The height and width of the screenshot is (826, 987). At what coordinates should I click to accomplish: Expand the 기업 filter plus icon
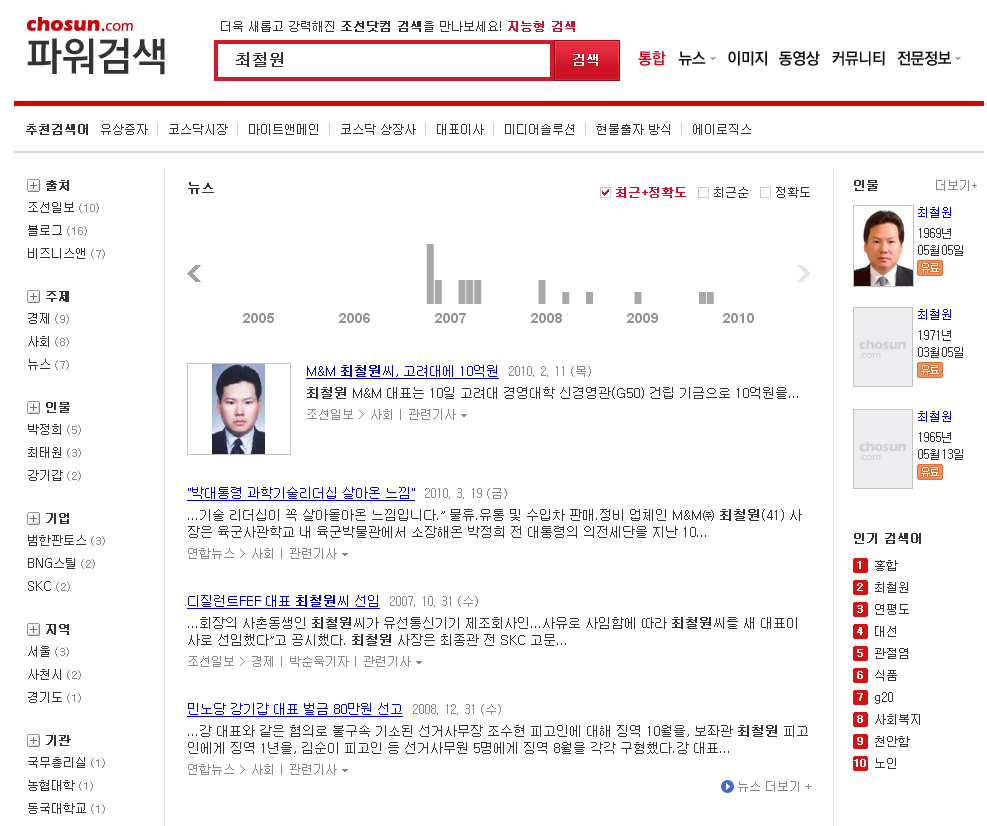pyautogui.click(x=33, y=519)
